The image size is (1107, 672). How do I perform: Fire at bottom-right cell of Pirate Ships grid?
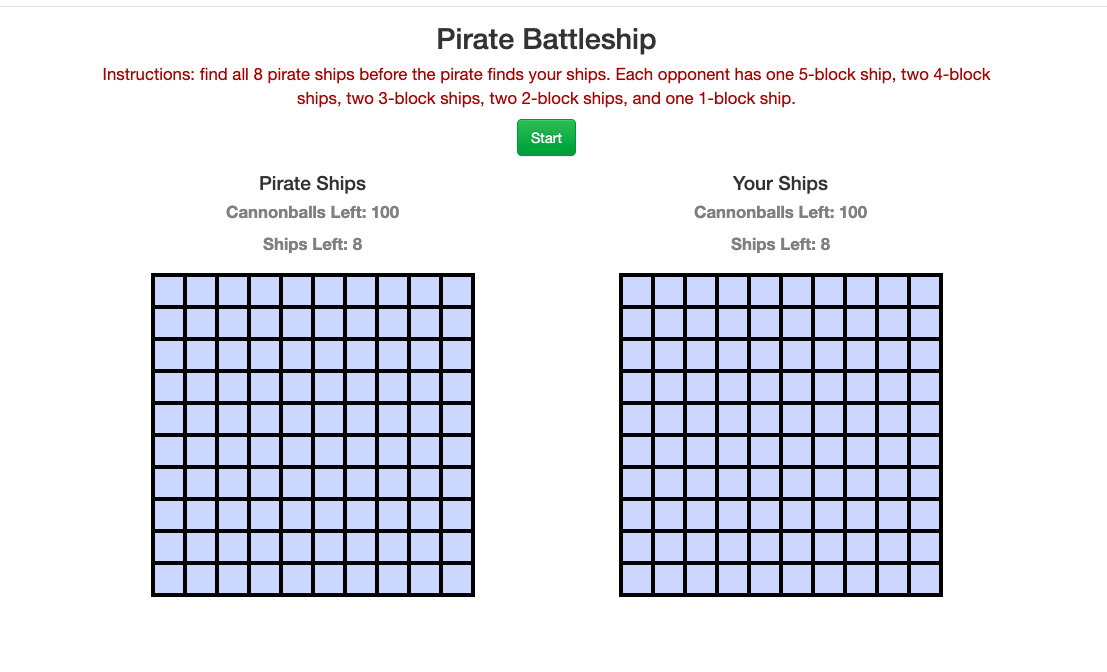[457, 579]
